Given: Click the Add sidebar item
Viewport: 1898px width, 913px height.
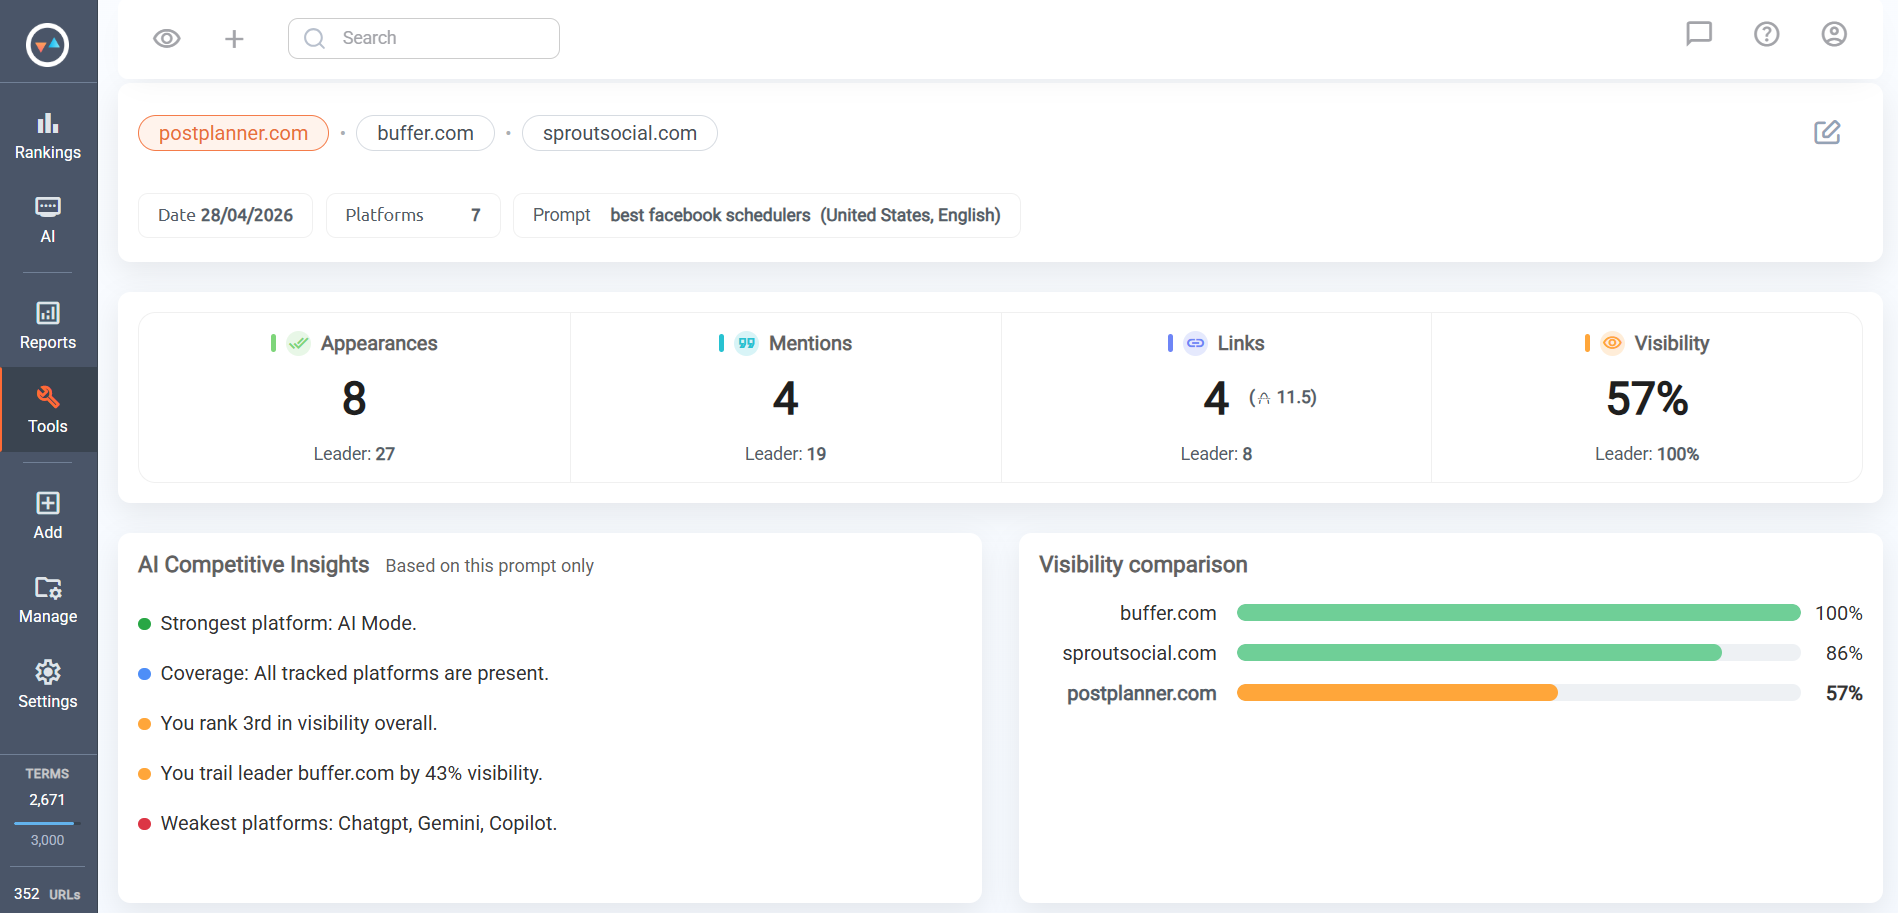Looking at the screenshot, I should coord(48,516).
